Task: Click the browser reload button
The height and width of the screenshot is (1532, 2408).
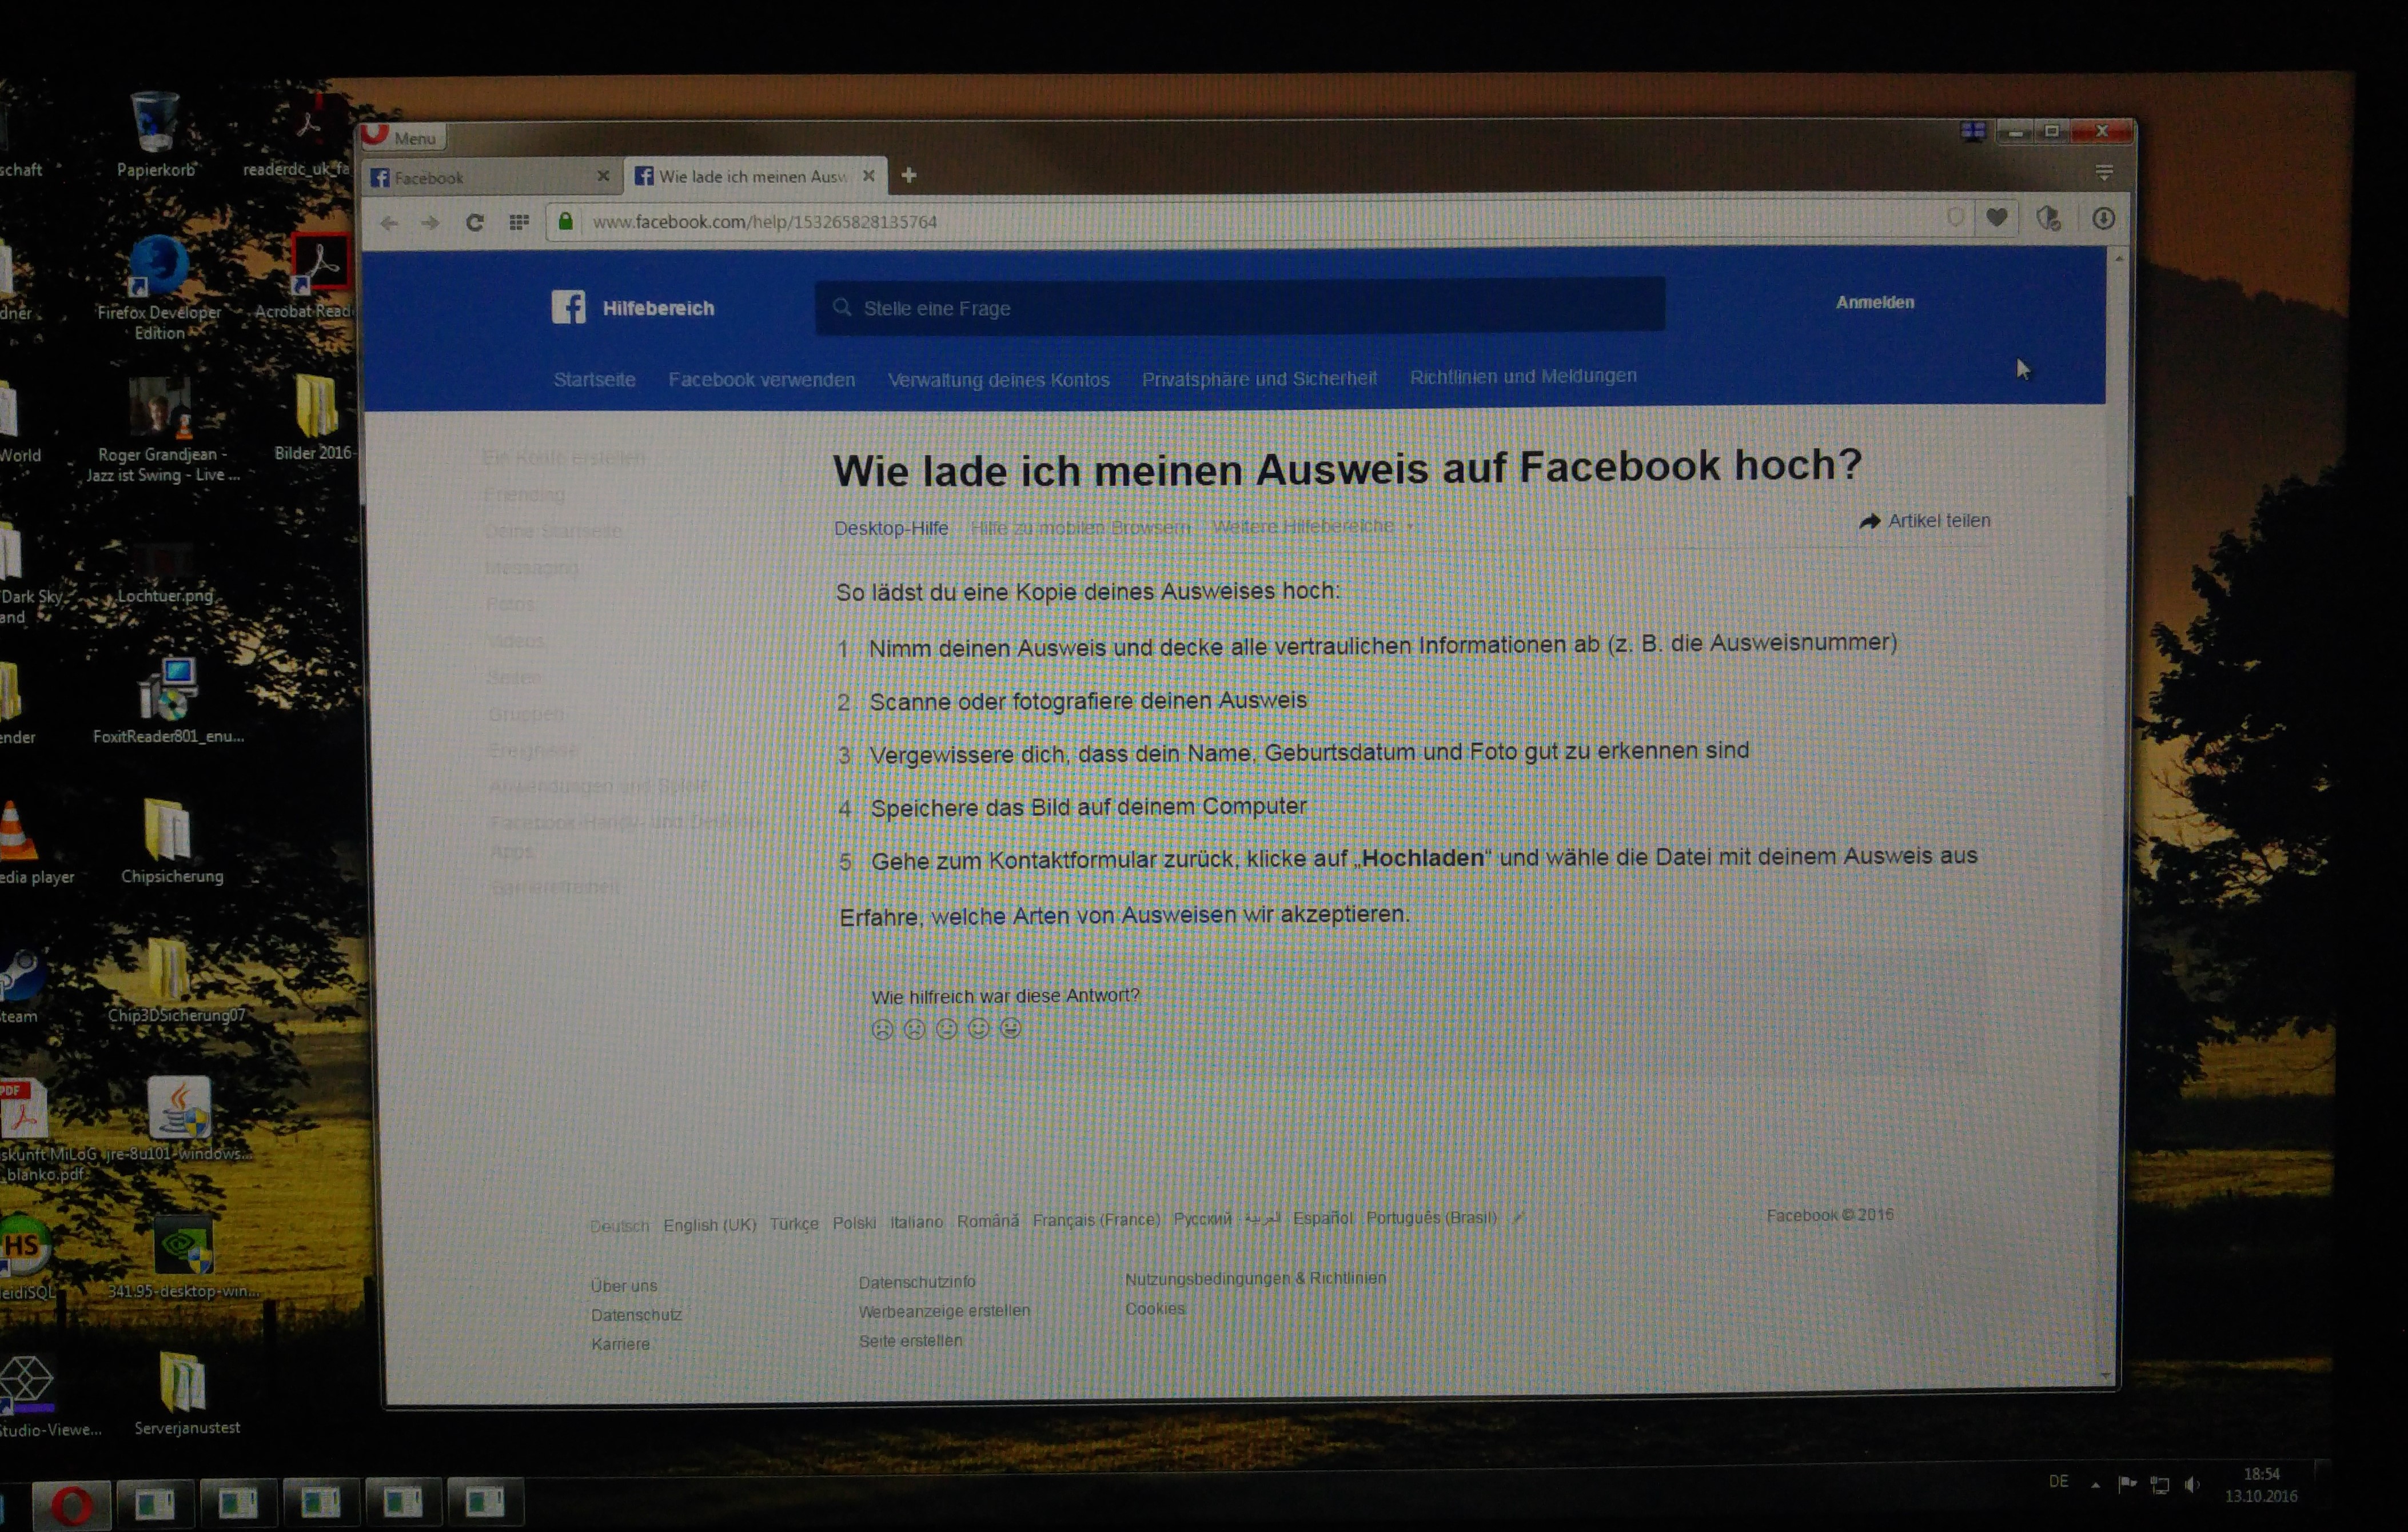Action: tap(475, 222)
